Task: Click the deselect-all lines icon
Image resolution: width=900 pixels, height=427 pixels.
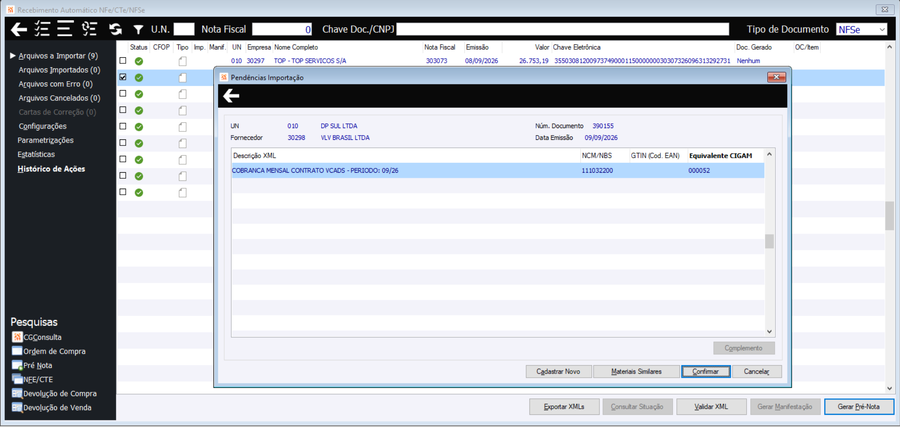Action: (x=65, y=29)
